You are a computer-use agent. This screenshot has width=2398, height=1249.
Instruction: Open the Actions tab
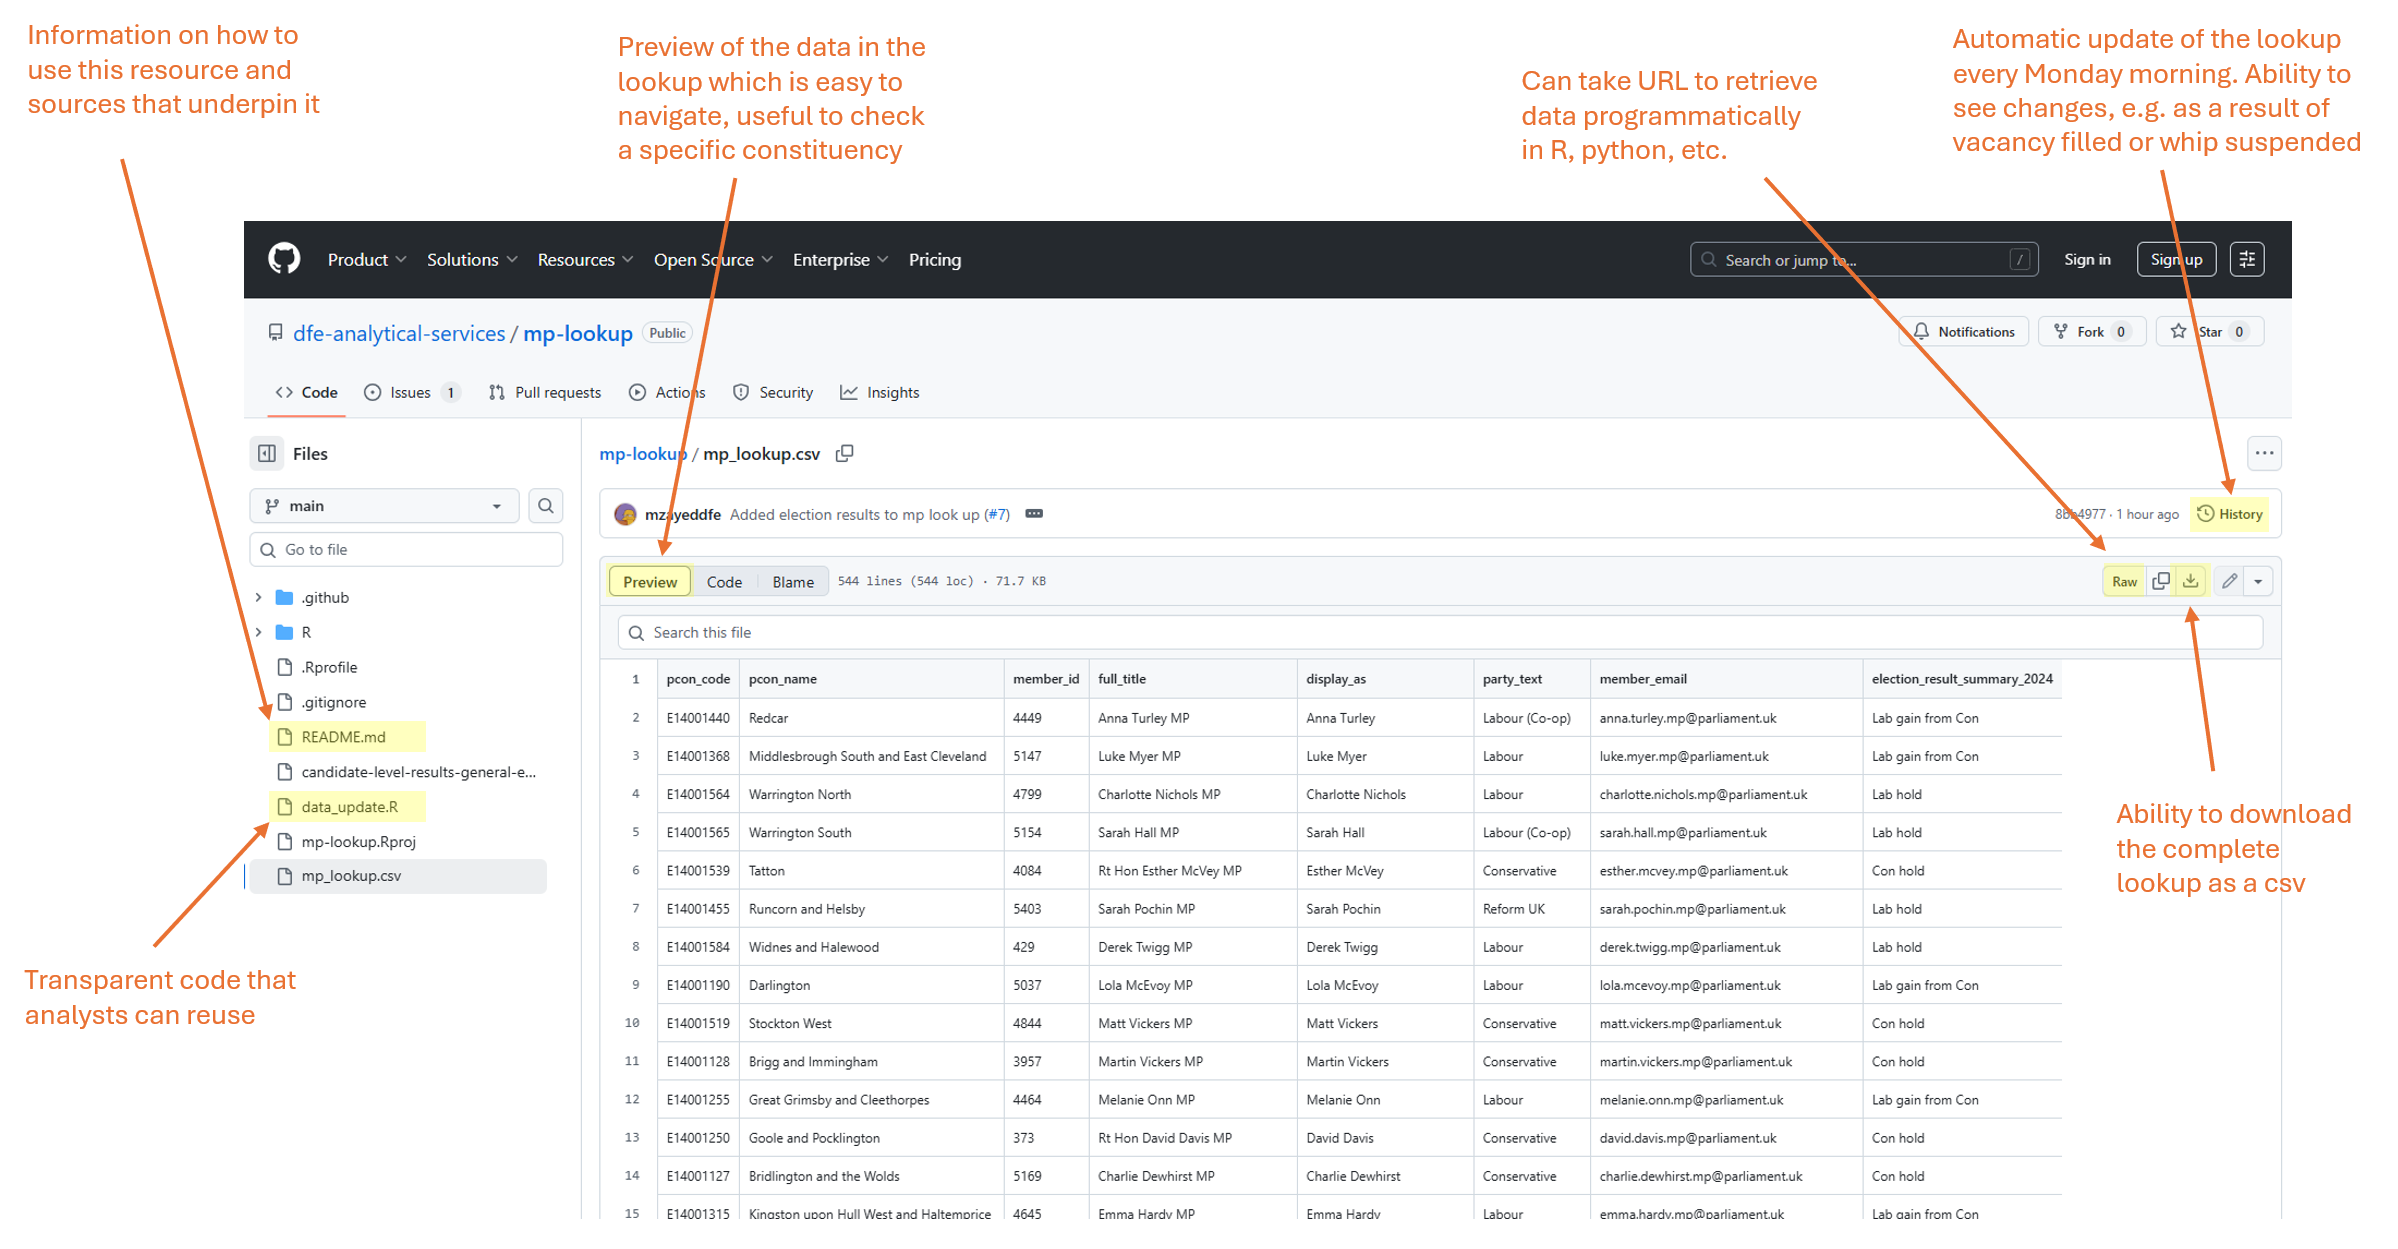[x=667, y=393]
